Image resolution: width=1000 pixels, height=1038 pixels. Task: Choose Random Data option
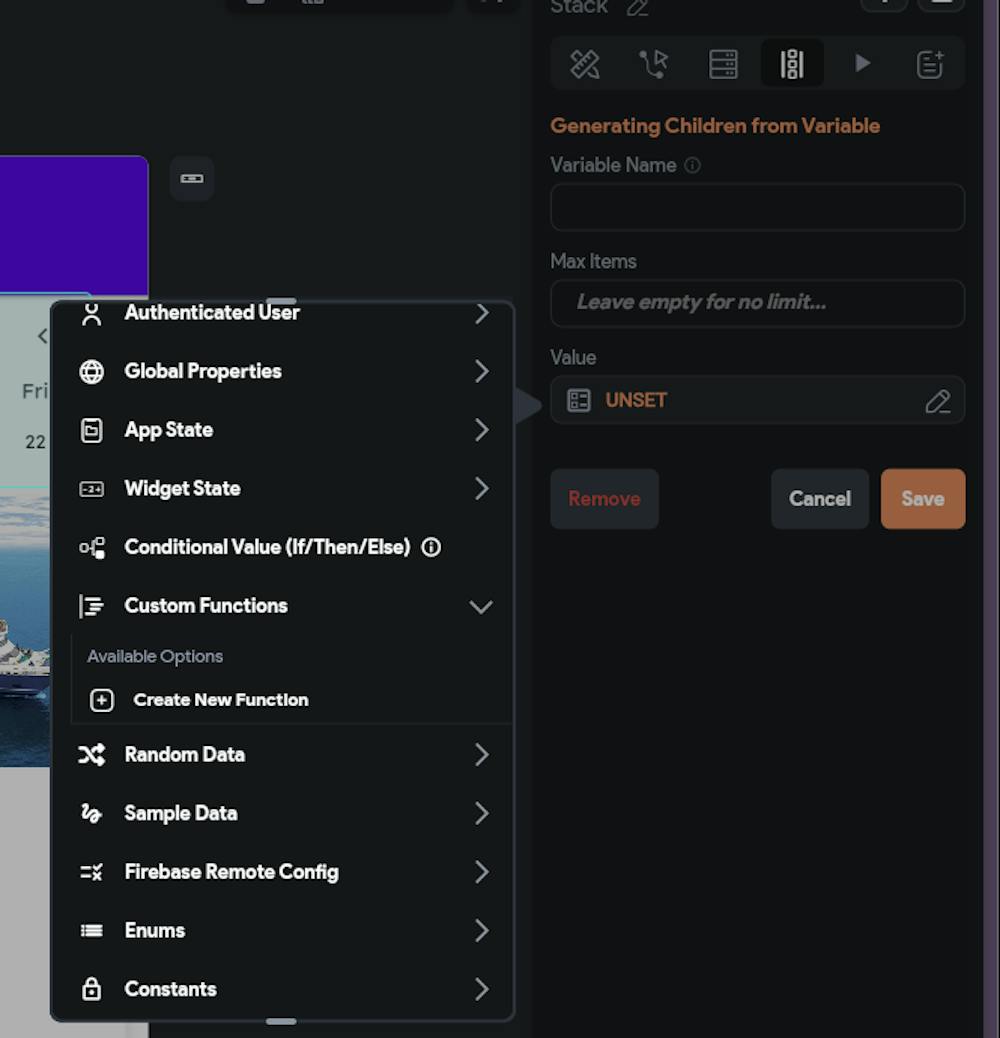pyautogui.click(x=283, y=755)
